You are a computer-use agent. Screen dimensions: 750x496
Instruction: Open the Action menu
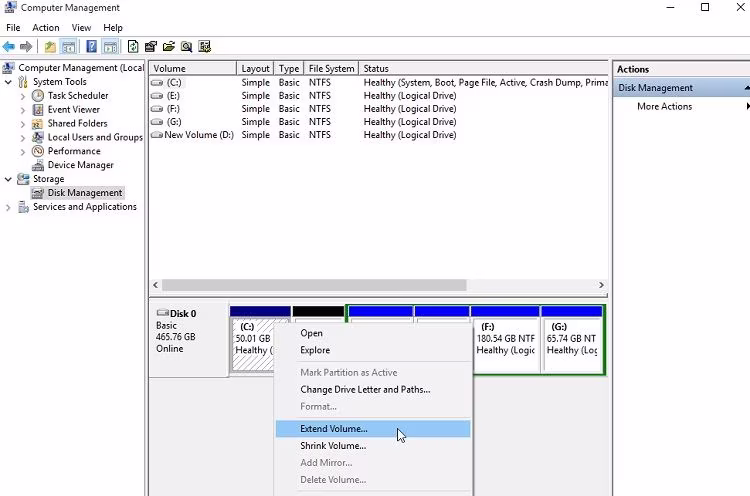(46, 28)
